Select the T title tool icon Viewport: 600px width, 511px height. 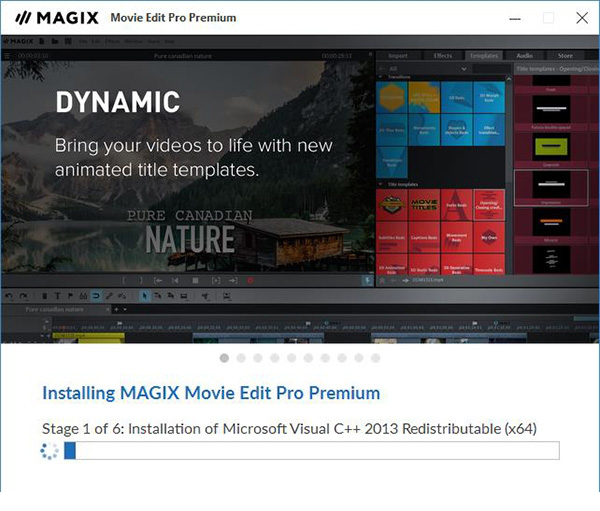tap(57, 296)
